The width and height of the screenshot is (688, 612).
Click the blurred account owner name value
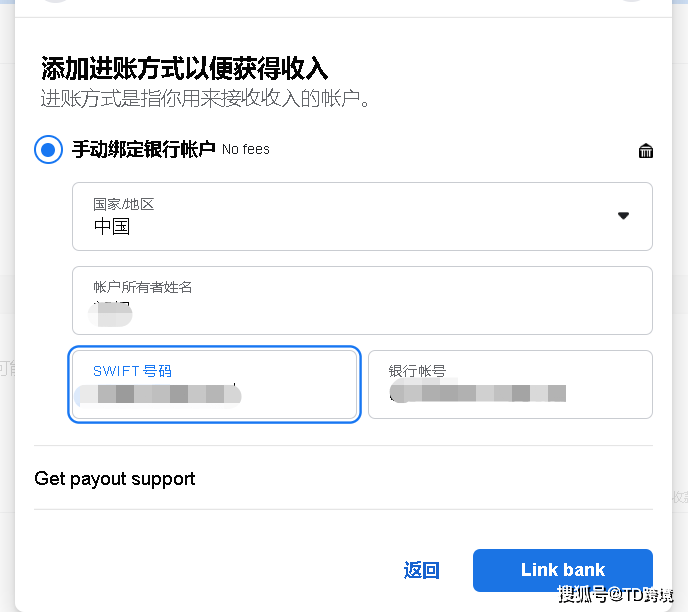[110, 314]
